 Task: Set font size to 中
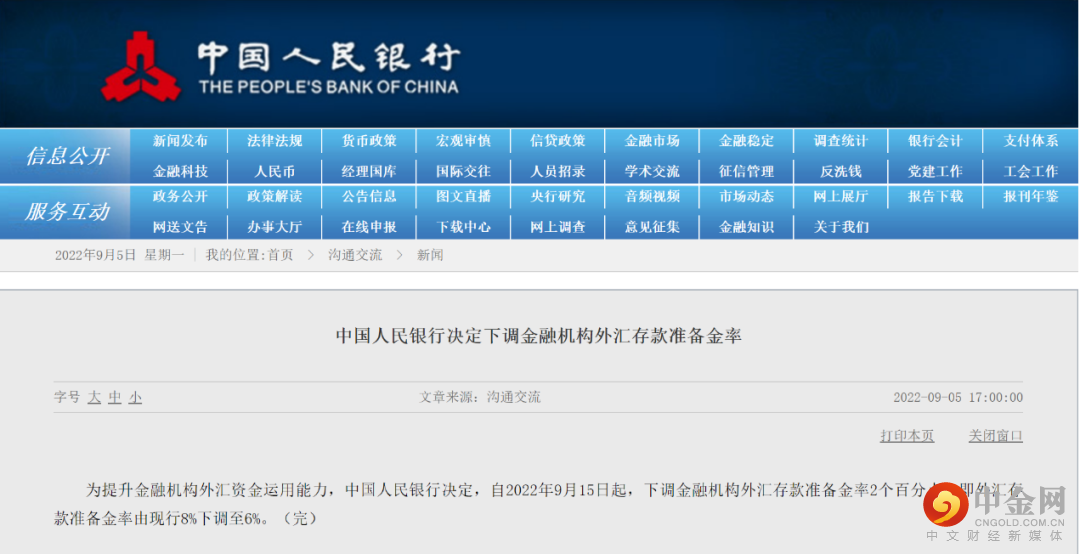pyautogui.click(x=115, y=397)
